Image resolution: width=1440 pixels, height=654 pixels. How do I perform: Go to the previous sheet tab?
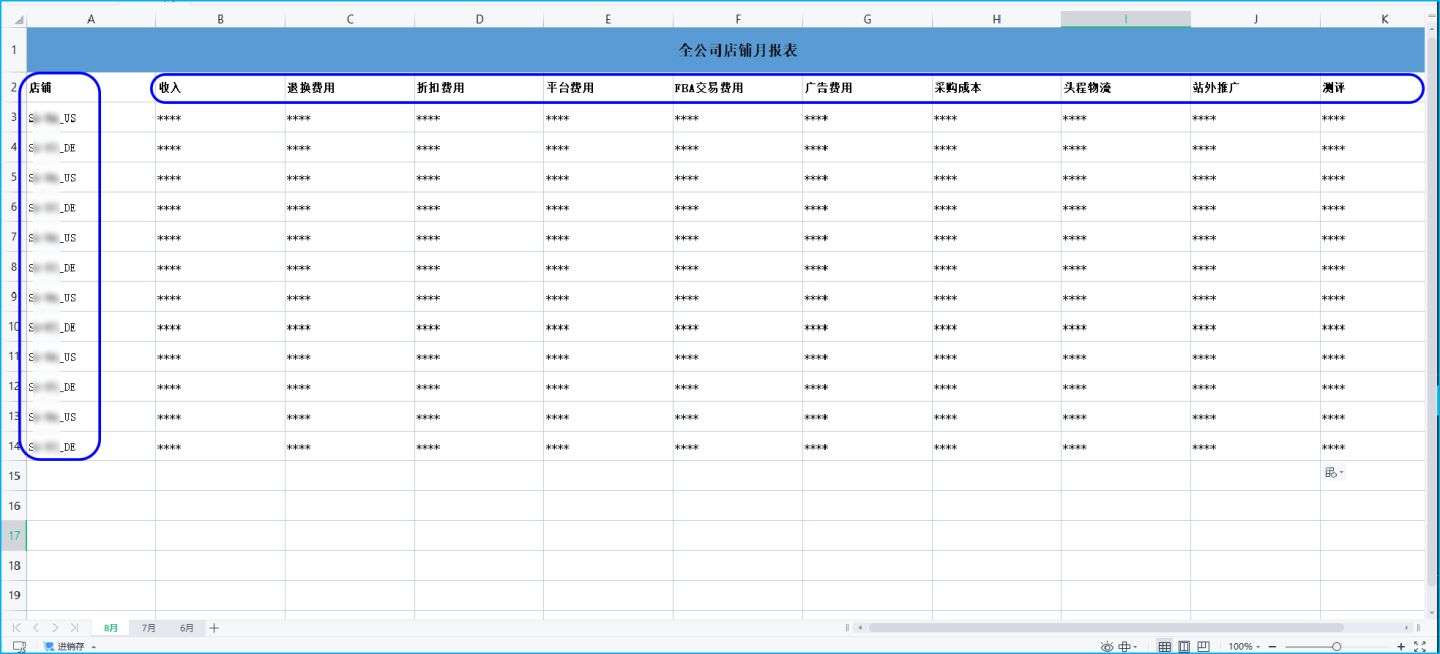click(x=36, y=627)
